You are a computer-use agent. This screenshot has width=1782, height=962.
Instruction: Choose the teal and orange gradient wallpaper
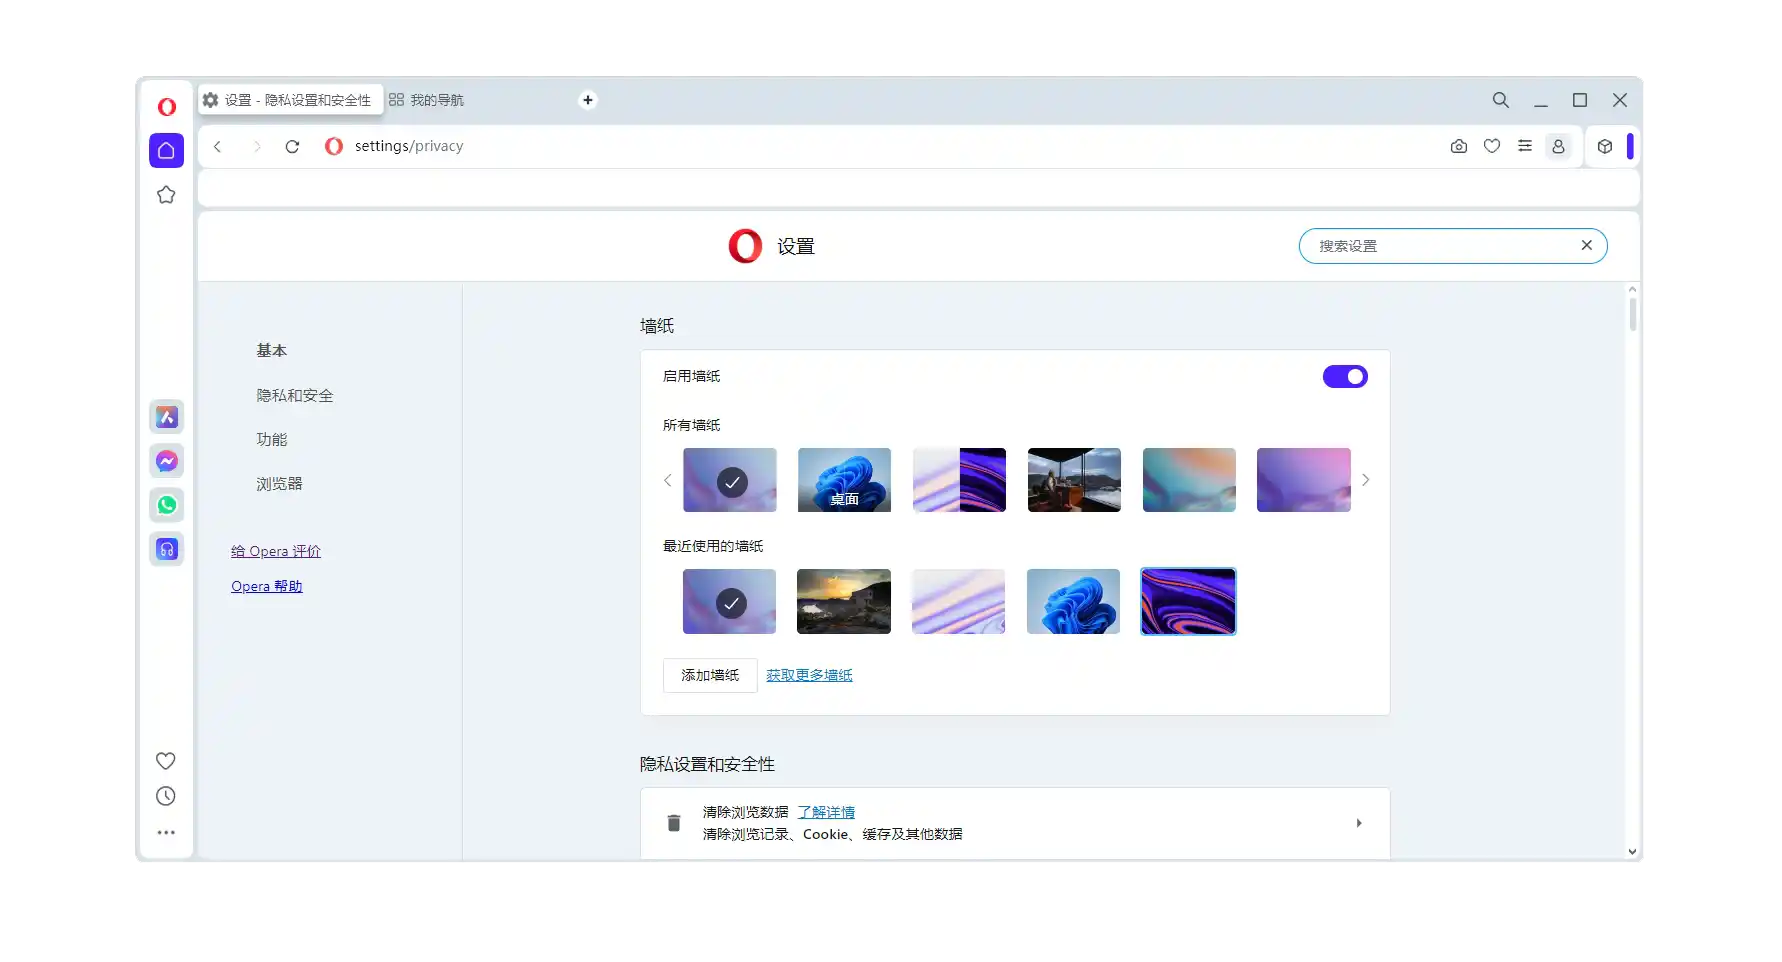(x=1189, y=480)
